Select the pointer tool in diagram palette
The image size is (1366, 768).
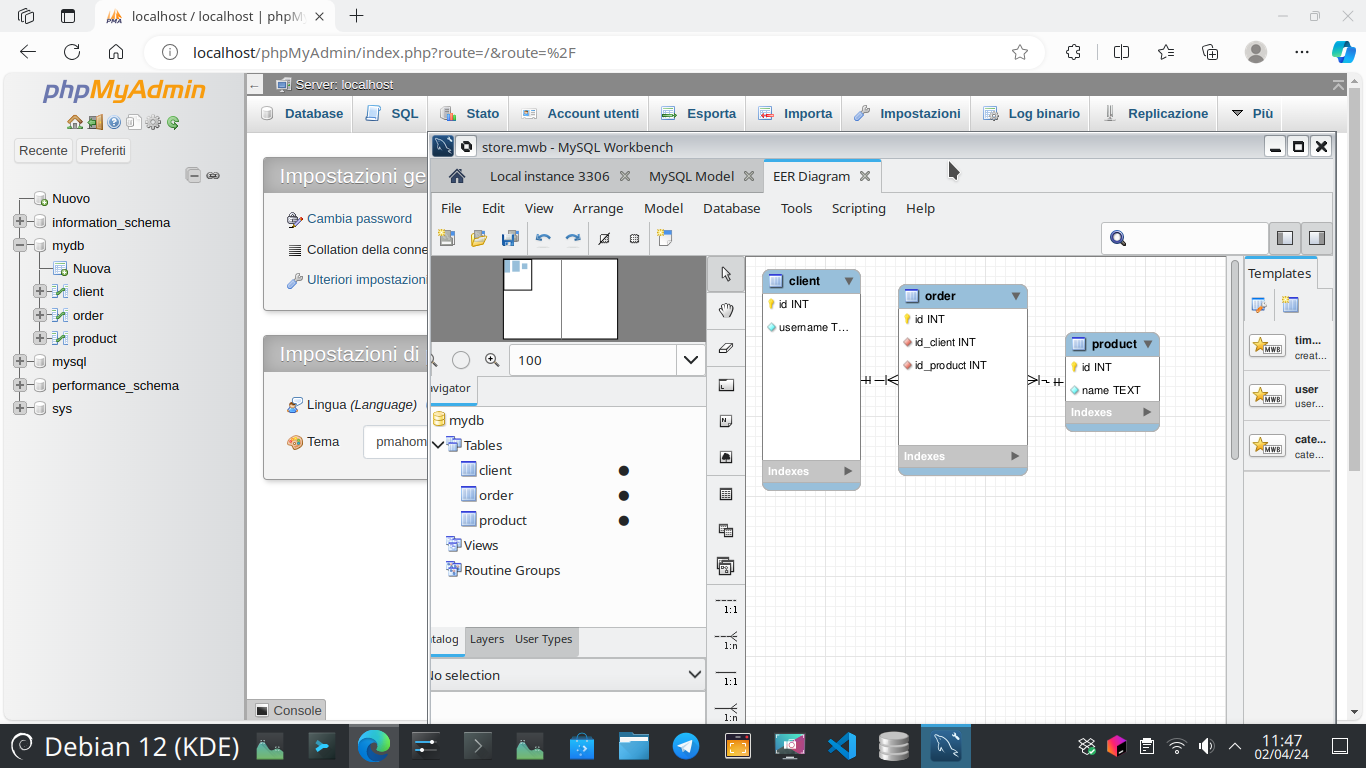(726, 274)
